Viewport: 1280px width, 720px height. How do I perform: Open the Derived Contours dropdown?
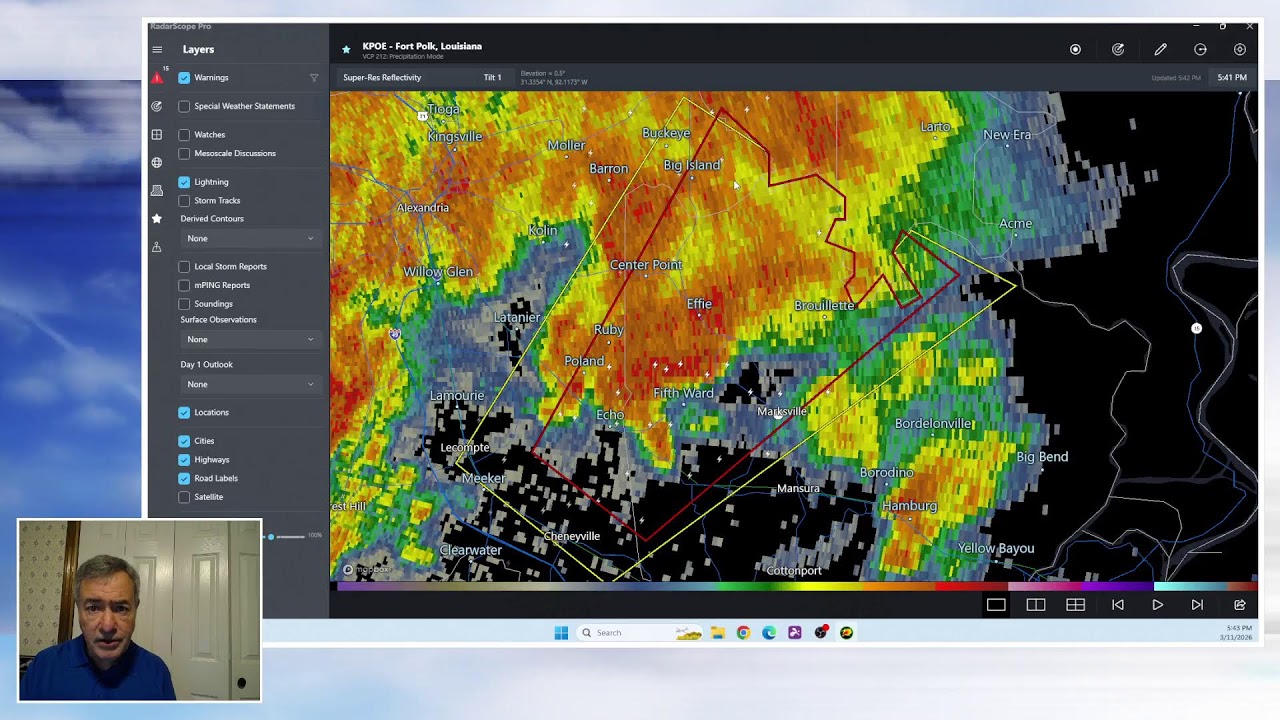coord(250,238)
